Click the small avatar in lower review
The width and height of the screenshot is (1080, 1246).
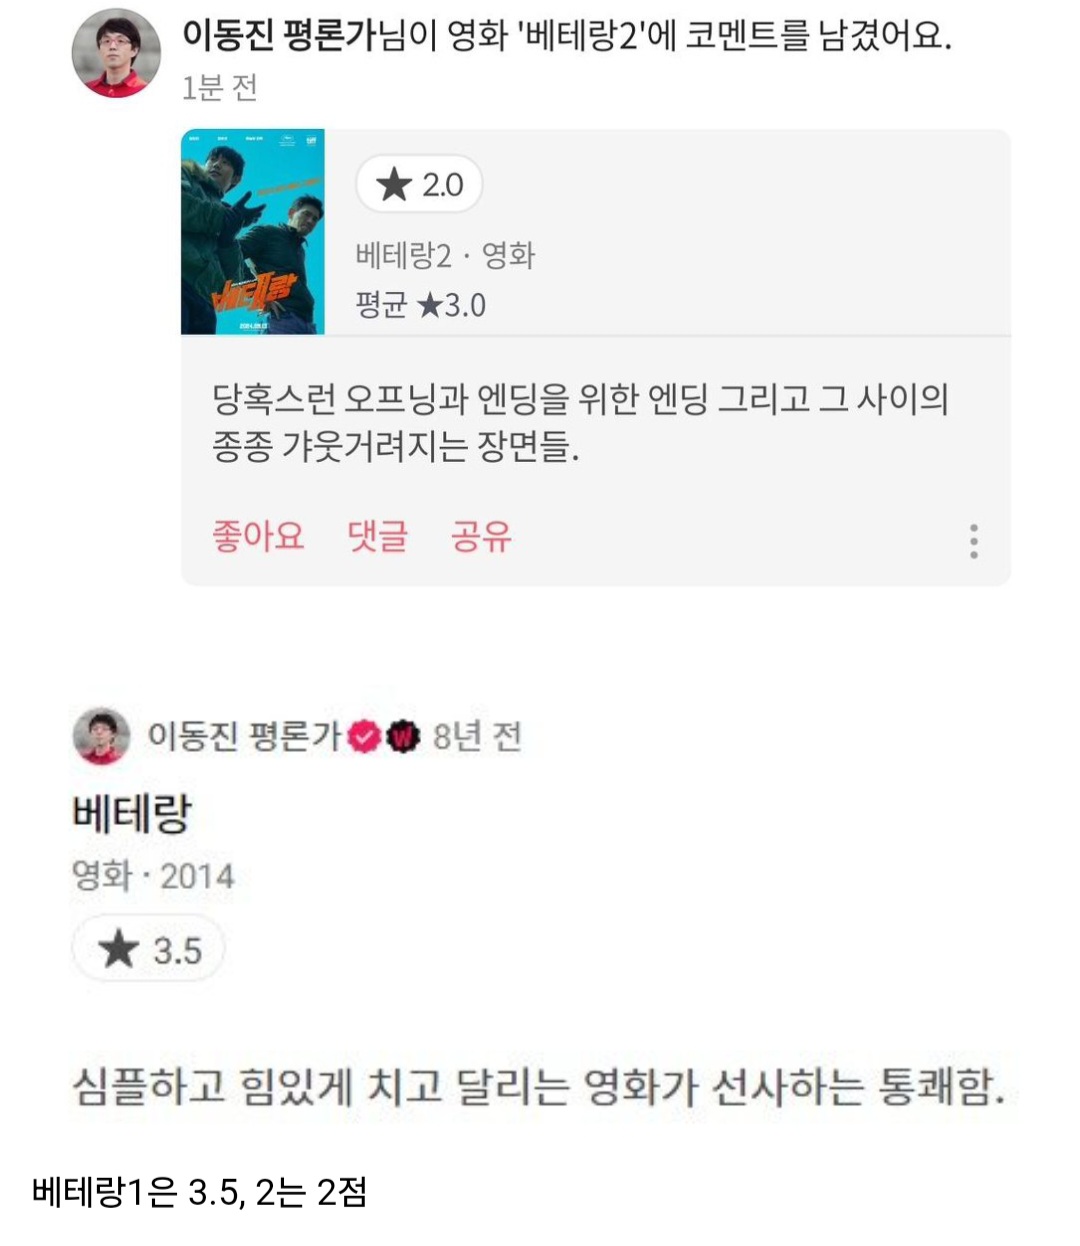click(x=101, y=736)
